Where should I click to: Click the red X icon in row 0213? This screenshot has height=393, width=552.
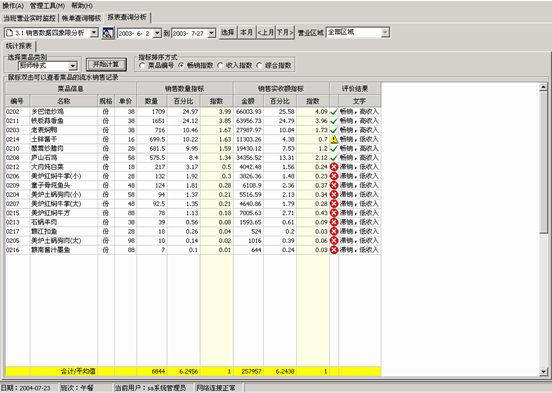click(x=334, y=222)
